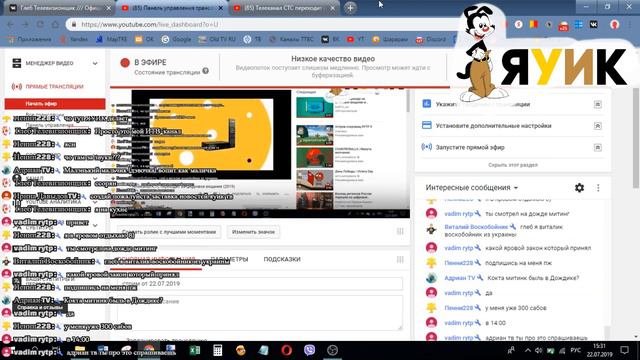
Task: Open the Менеджер видео section
Action: click(49, 63)
